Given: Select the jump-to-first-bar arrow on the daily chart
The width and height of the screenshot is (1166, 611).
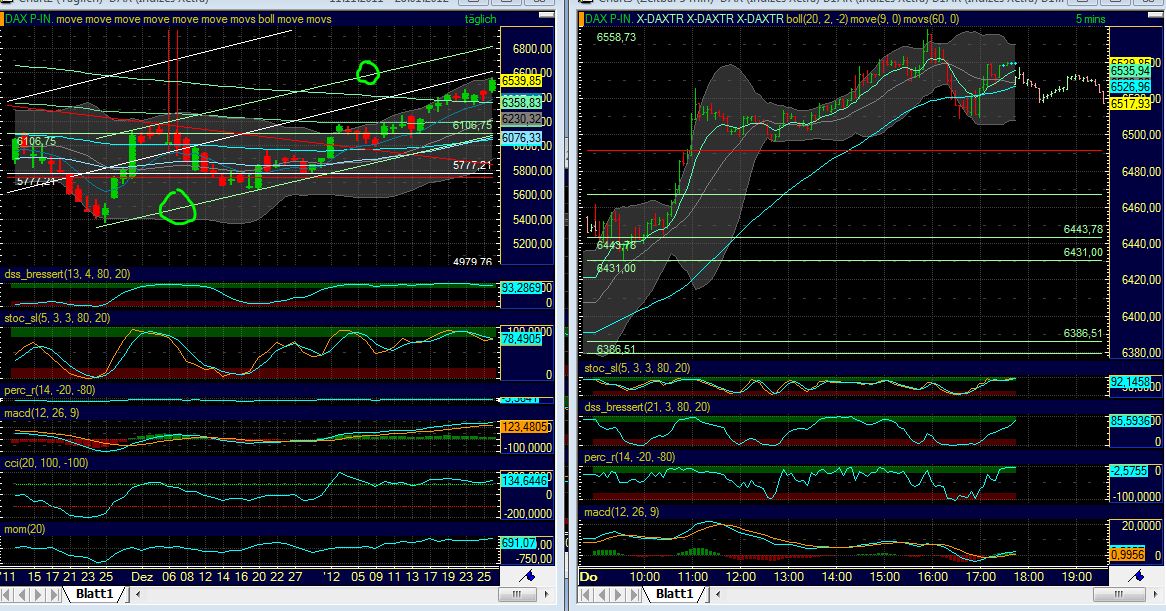Looking at the screenshot, I should tap(6, 595).
